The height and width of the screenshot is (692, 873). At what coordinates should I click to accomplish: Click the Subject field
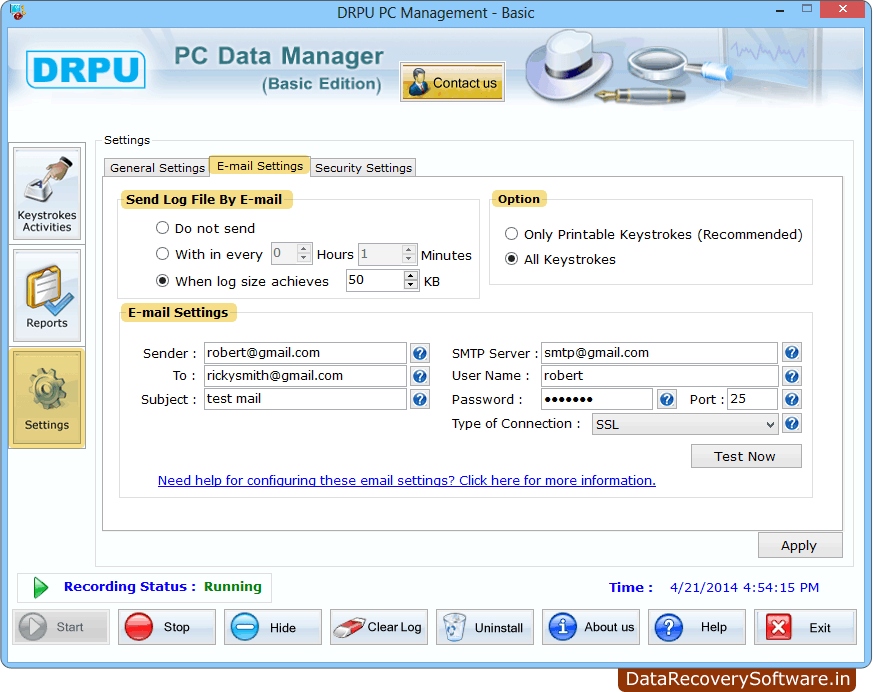(x=305, y=399)
